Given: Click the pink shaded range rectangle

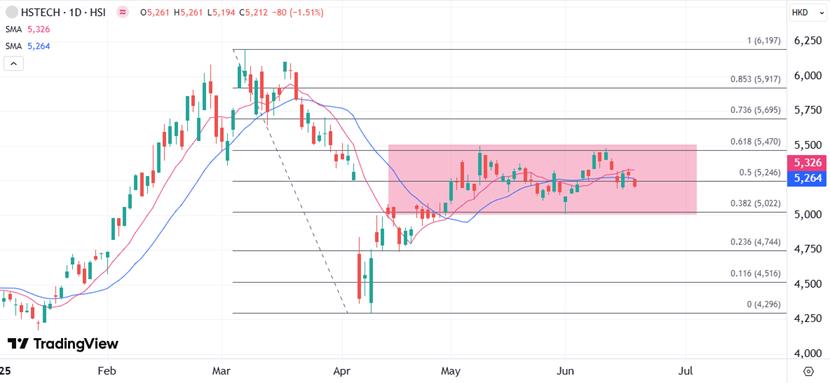Looking at the screenshot, I should pos(542,179).
